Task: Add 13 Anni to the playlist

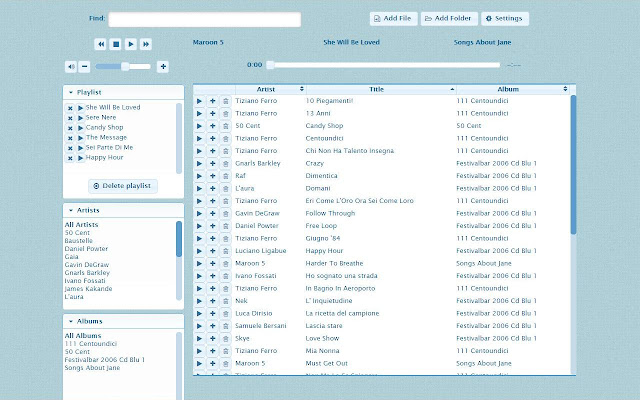Action: pos(212,114)
